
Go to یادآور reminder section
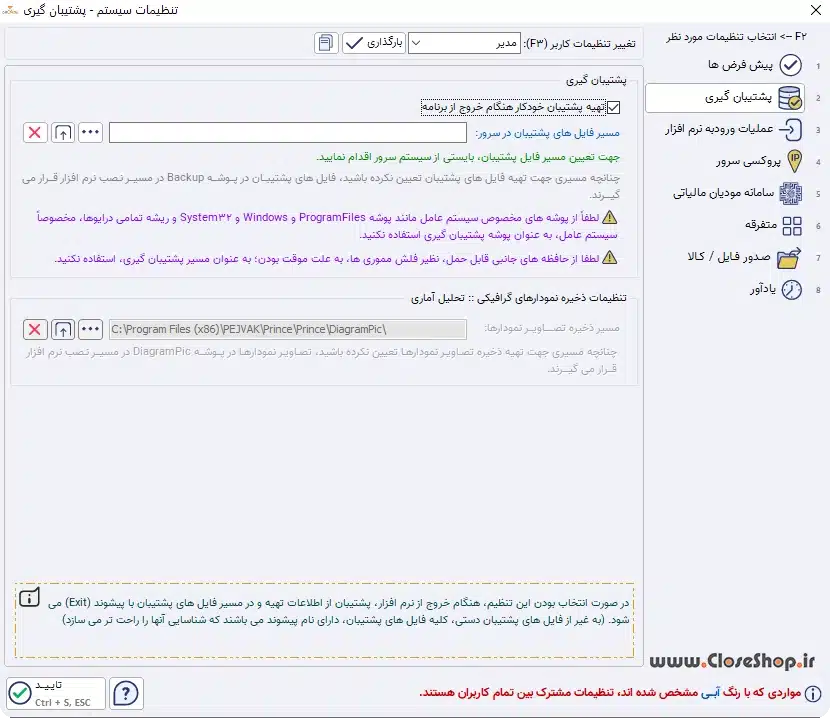[x=763, y=290]
